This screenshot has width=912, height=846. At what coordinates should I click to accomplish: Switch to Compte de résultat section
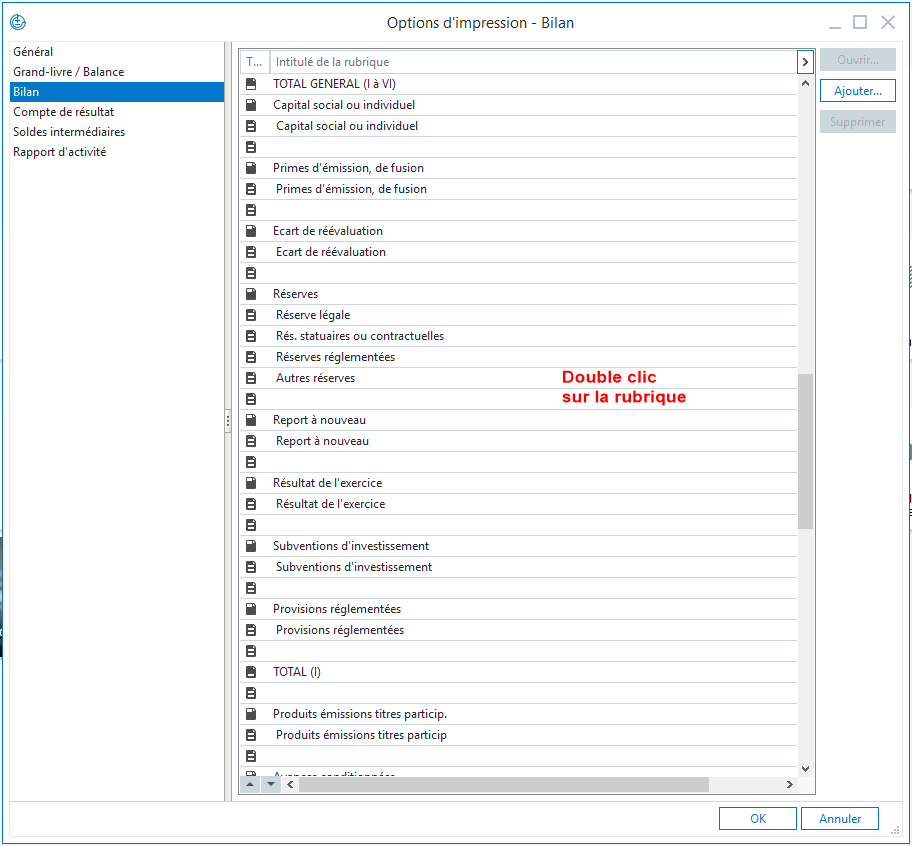[x=63, y=112]
